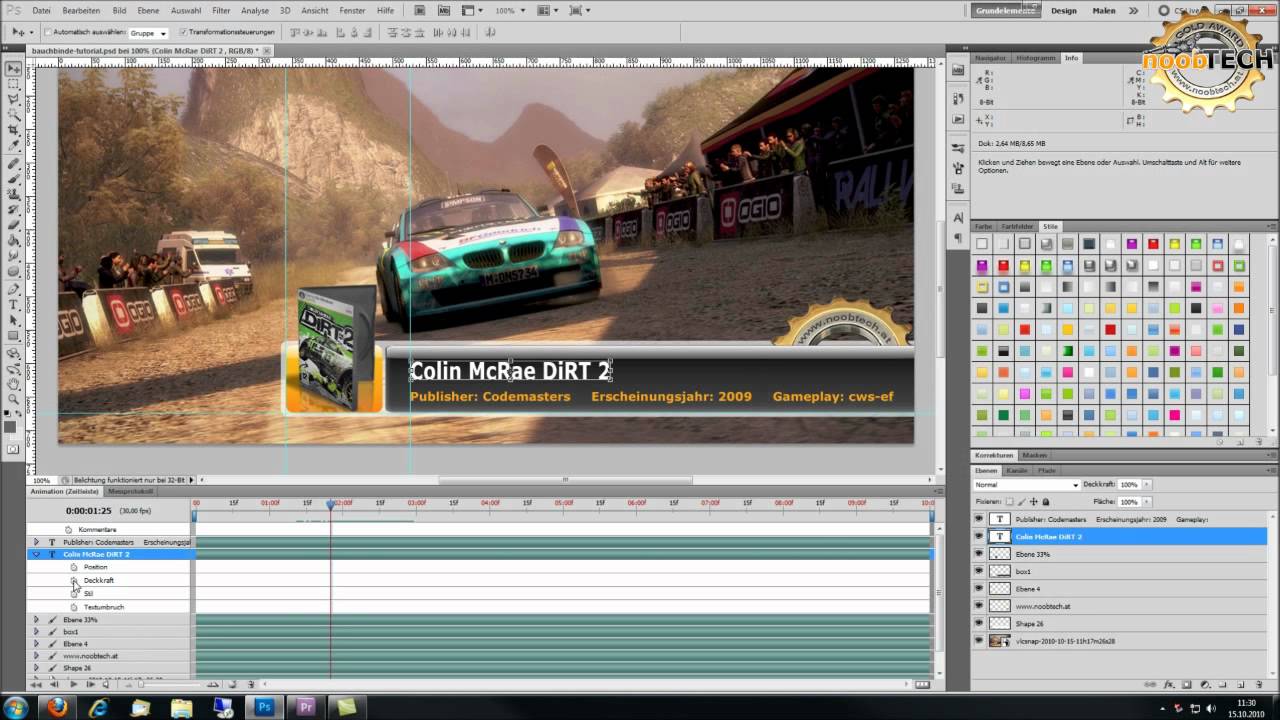
Task: Select the Brush tool
Action: pos(15,178)
